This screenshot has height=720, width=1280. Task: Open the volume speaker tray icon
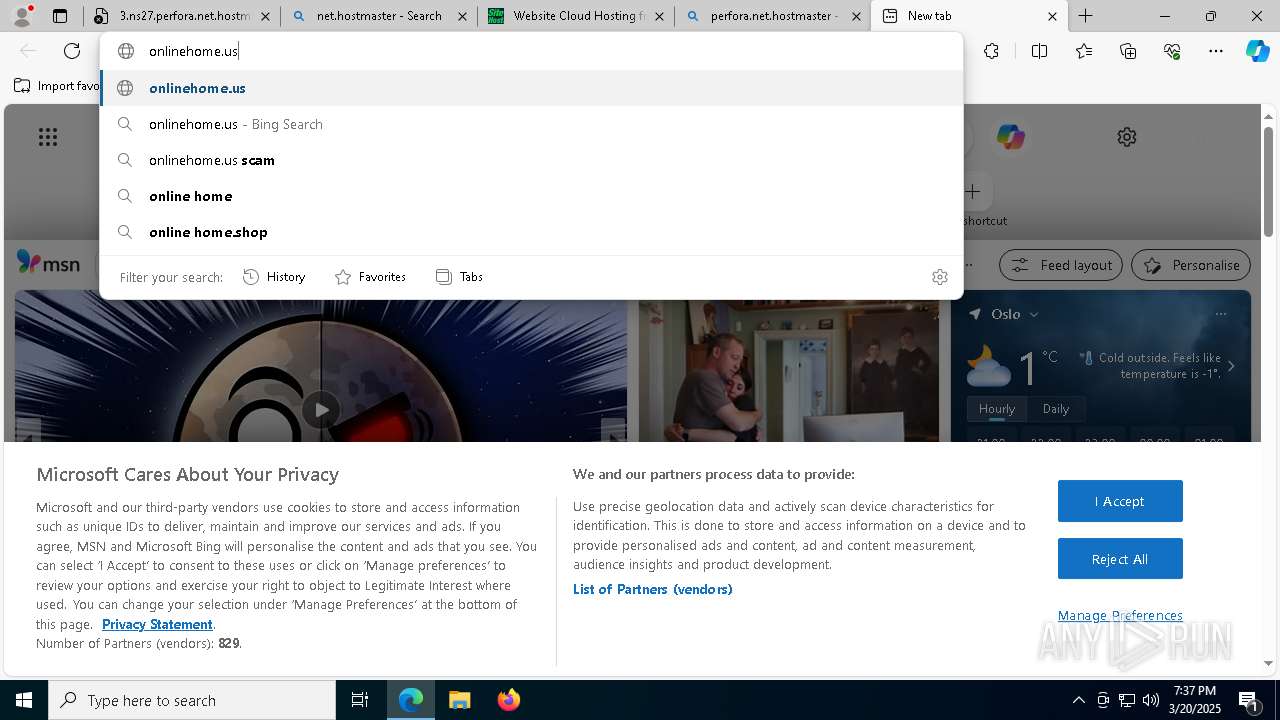(x=1150, y=700)
